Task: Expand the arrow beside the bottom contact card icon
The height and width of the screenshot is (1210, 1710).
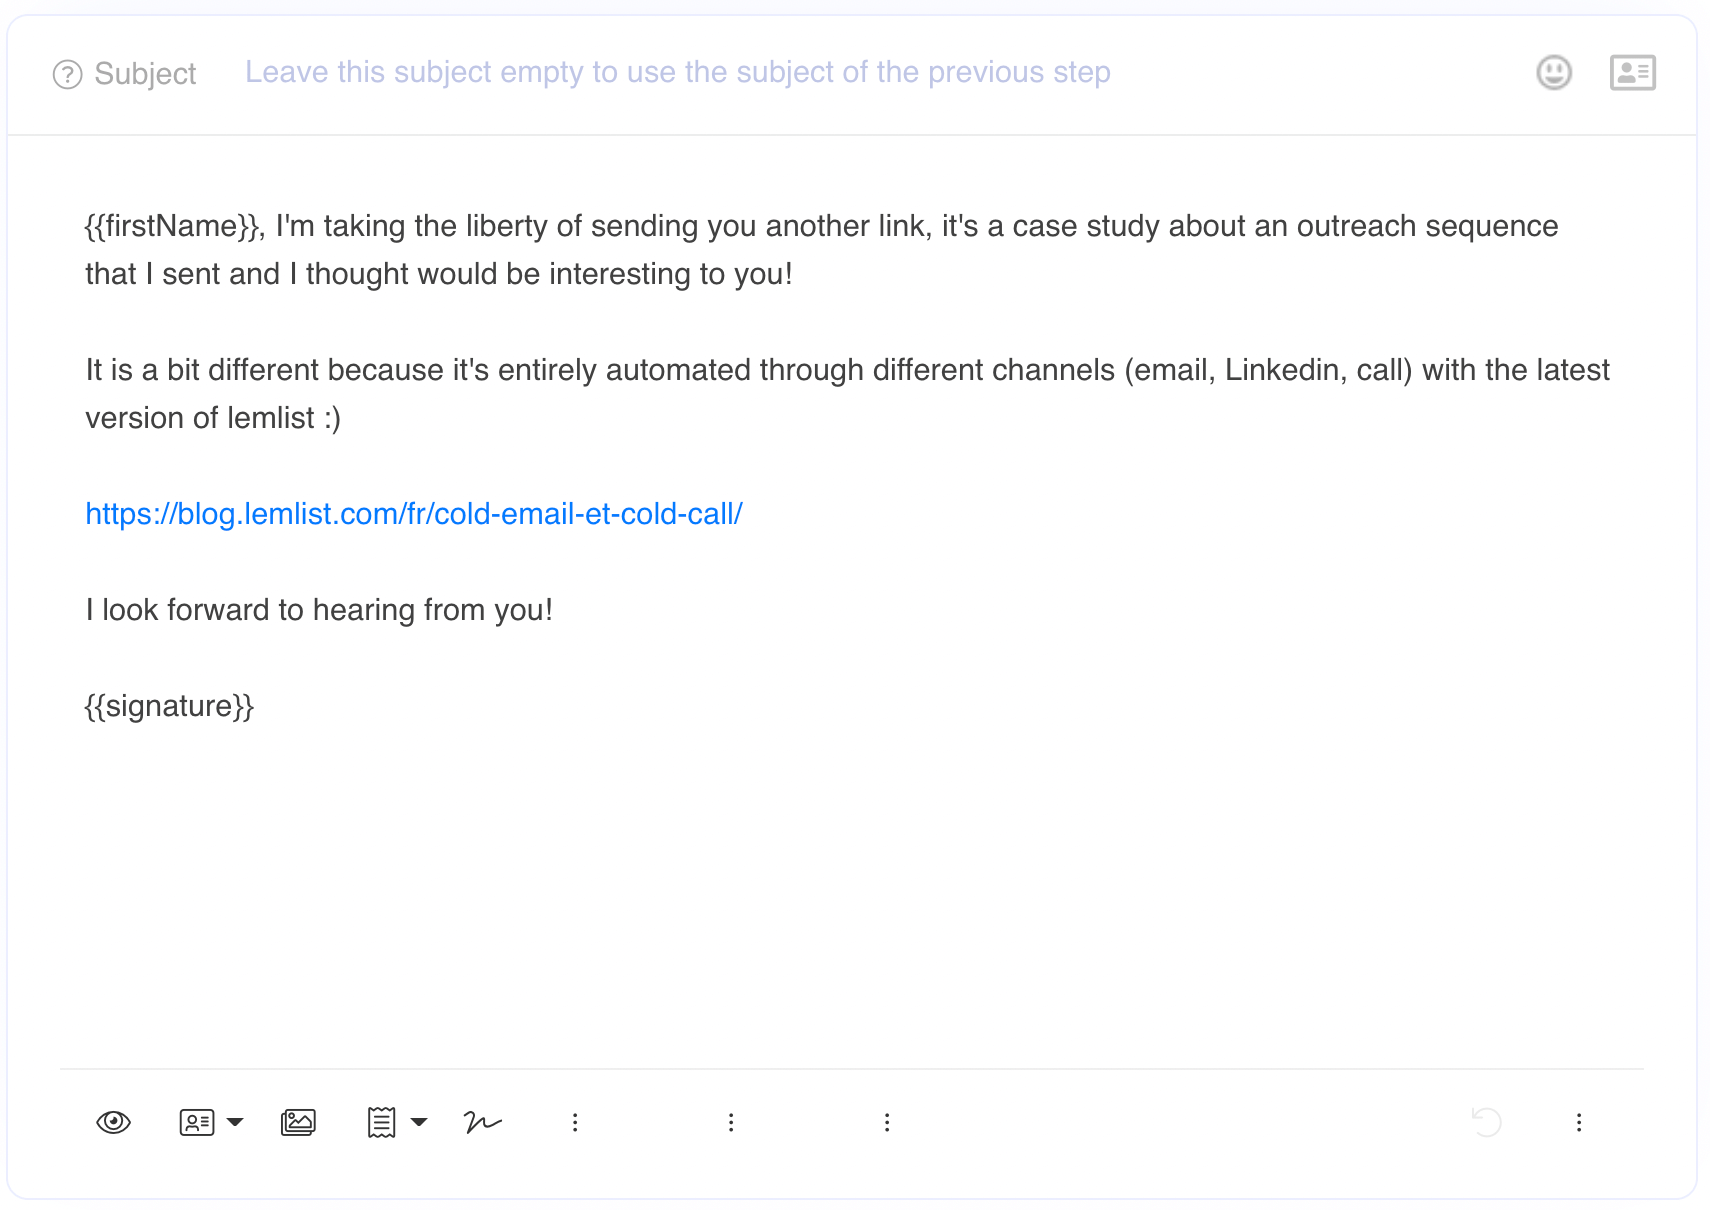Action: click(236, 1122)
